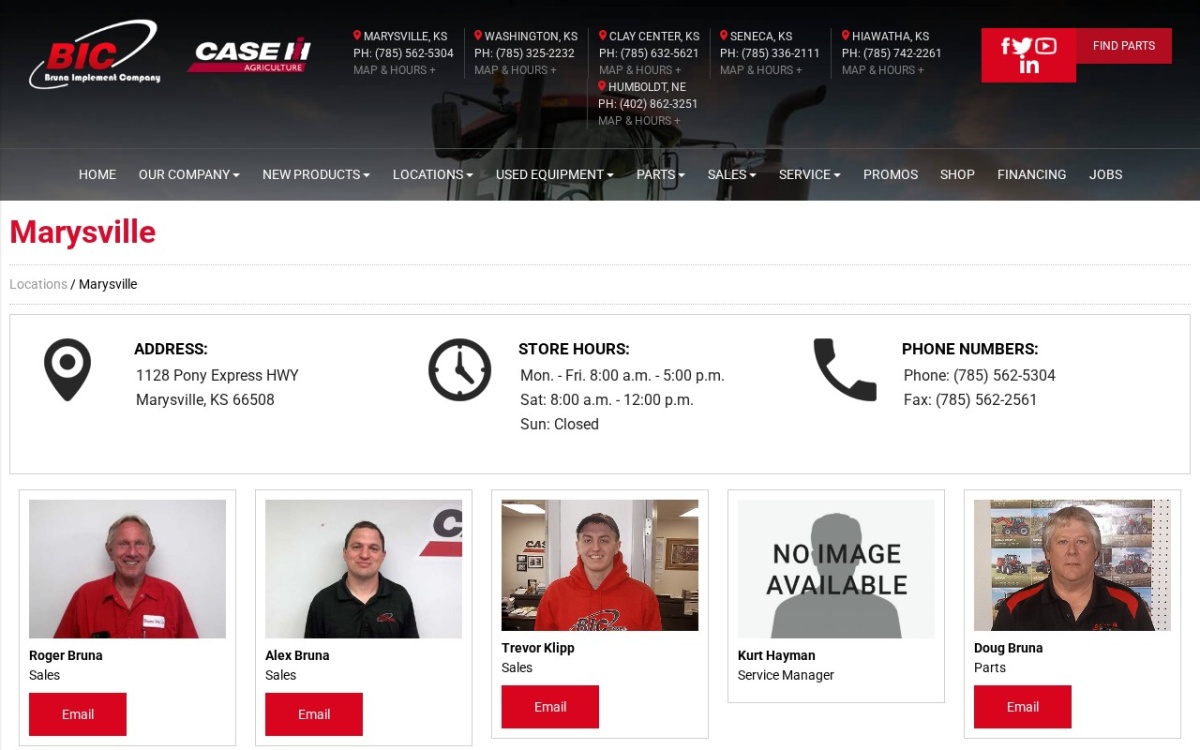
Task: Email Alex Bruna
Action: 314,714
